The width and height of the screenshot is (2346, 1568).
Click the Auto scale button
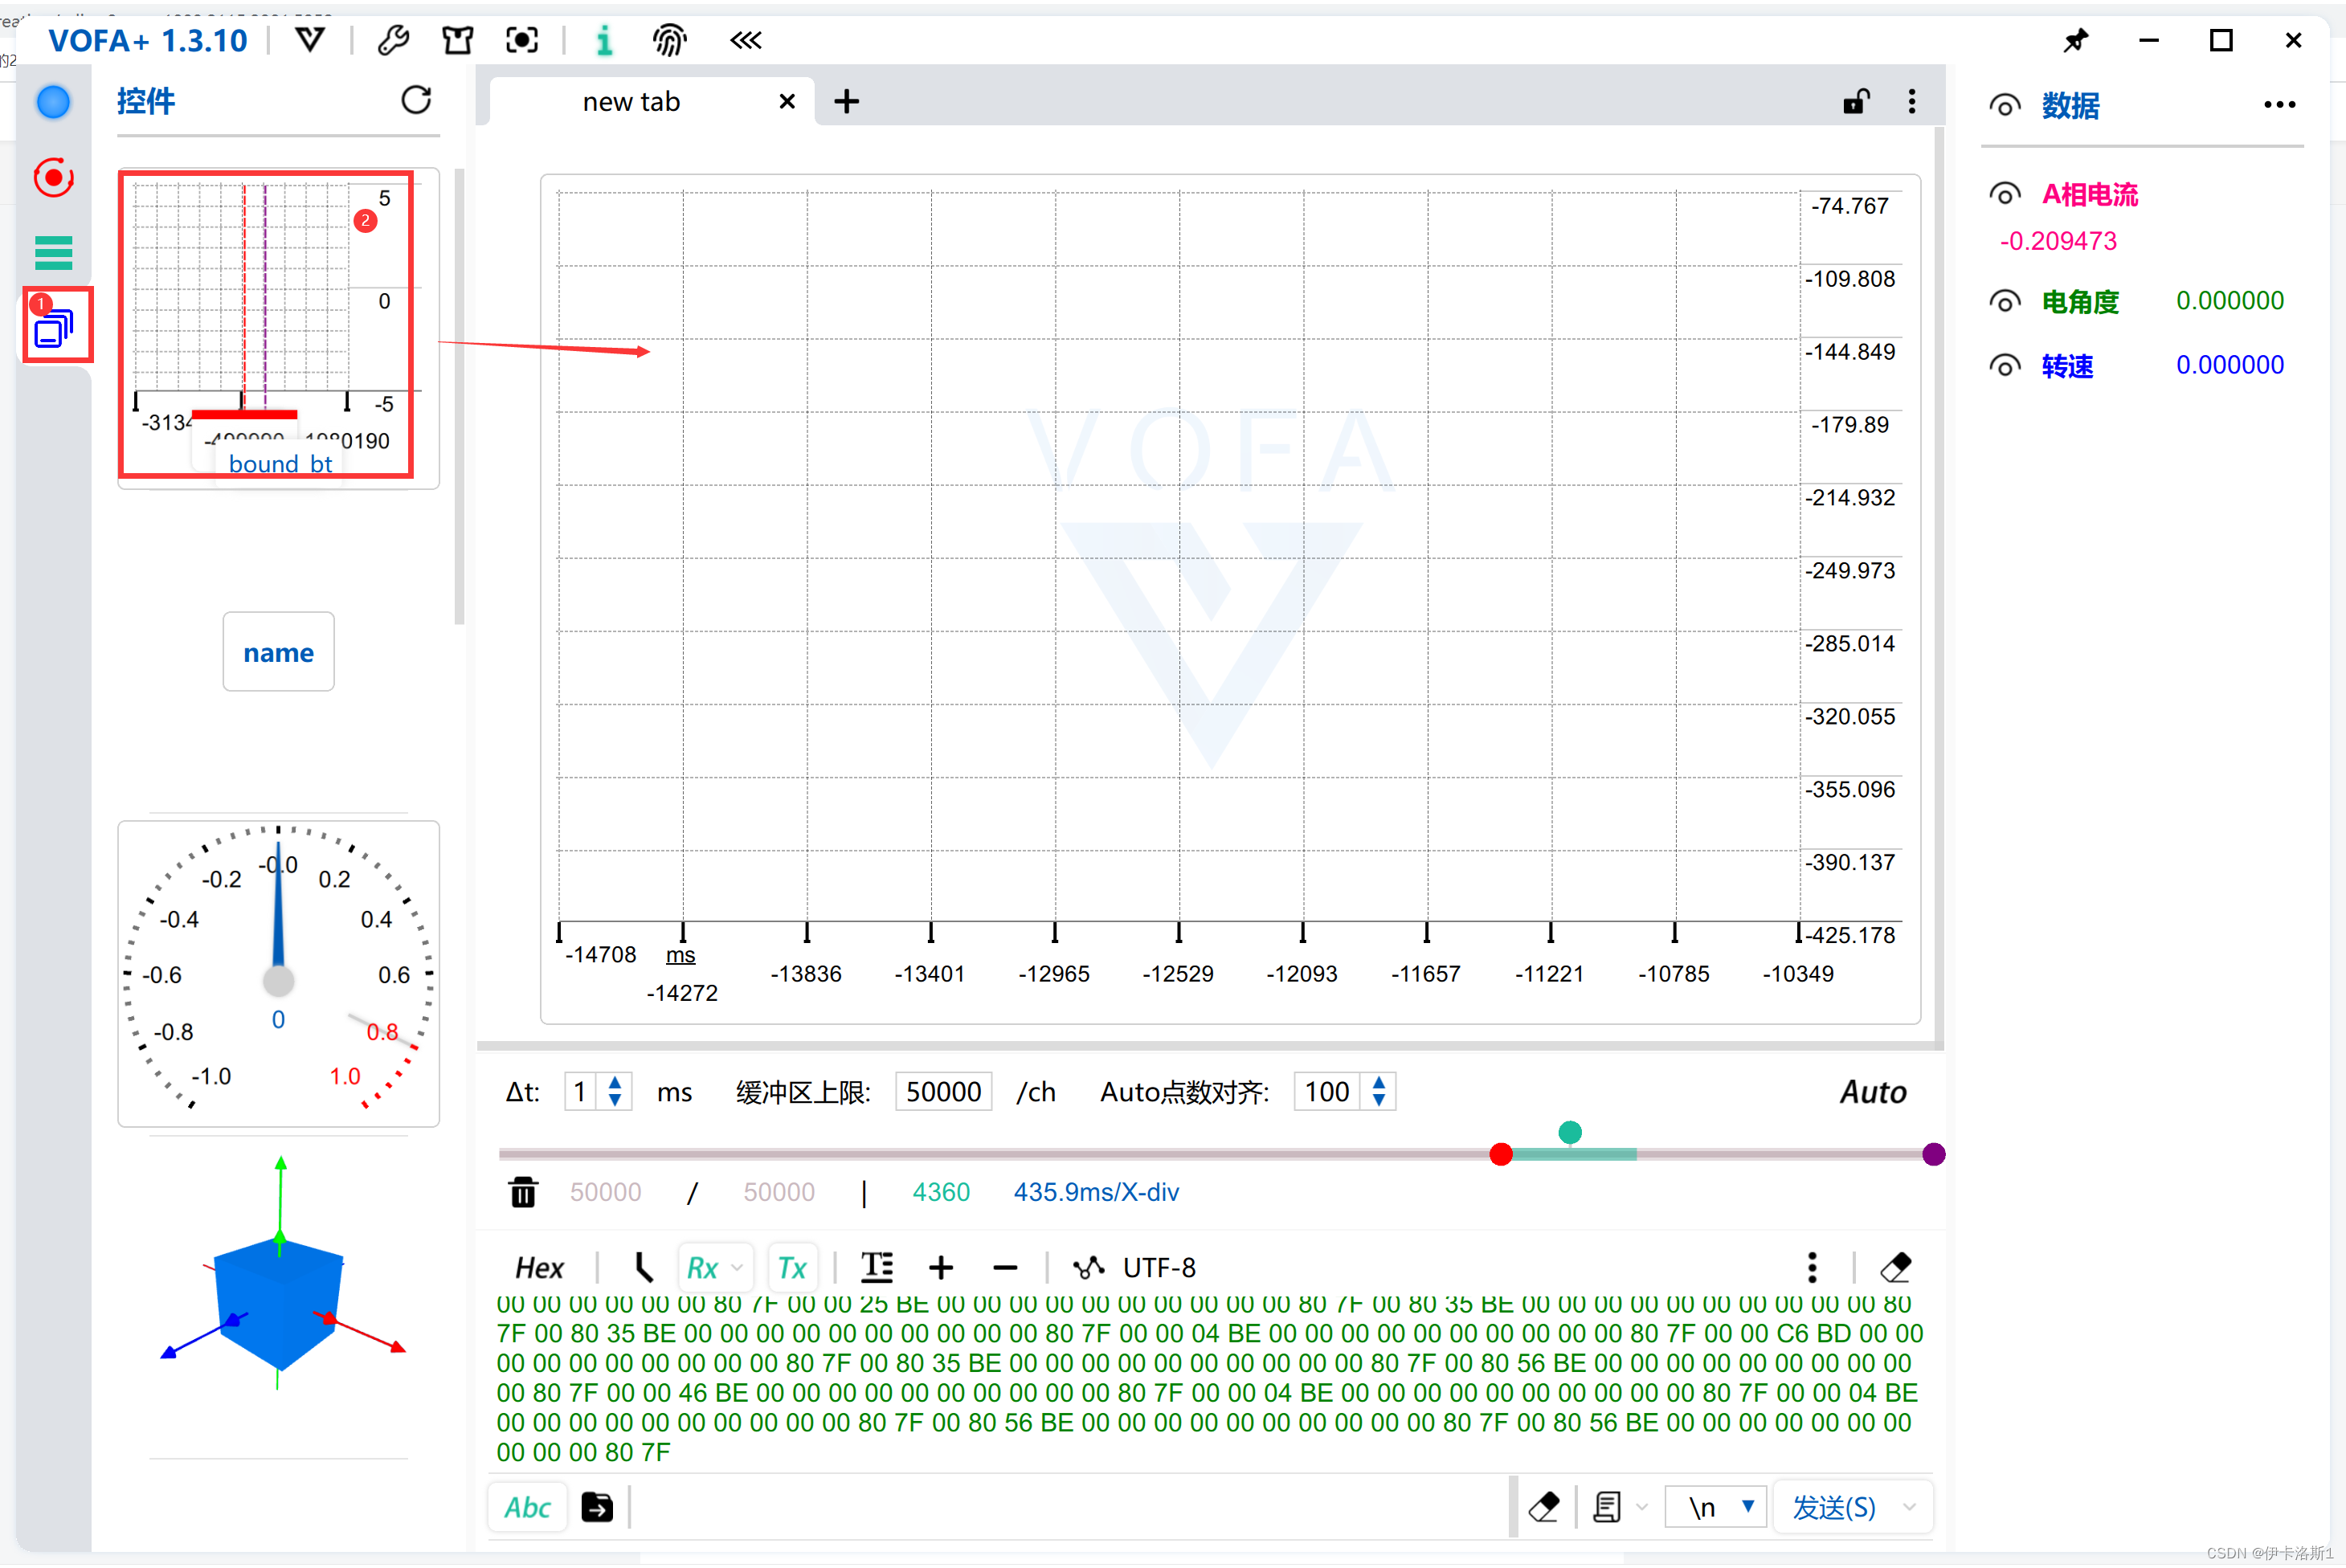(1872, 1092)
